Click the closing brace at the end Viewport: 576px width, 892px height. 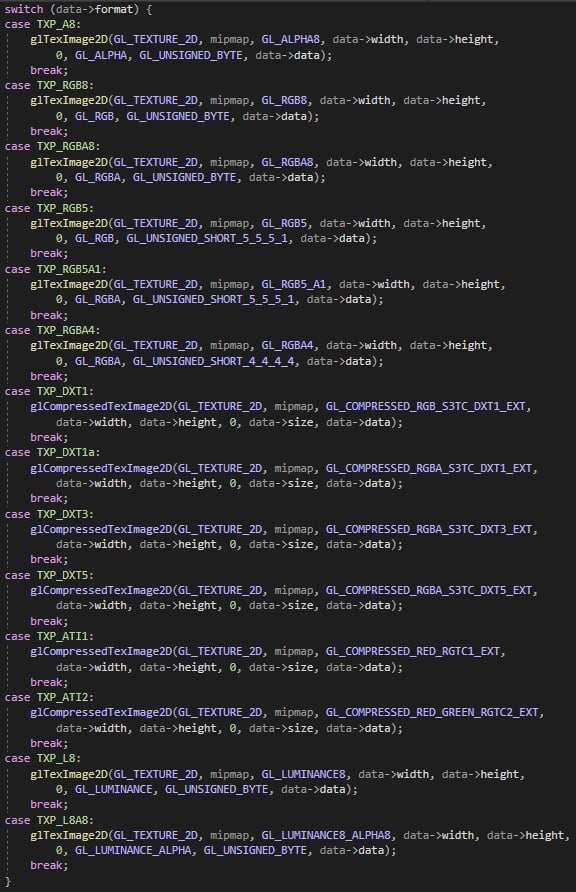click(8, 882)
